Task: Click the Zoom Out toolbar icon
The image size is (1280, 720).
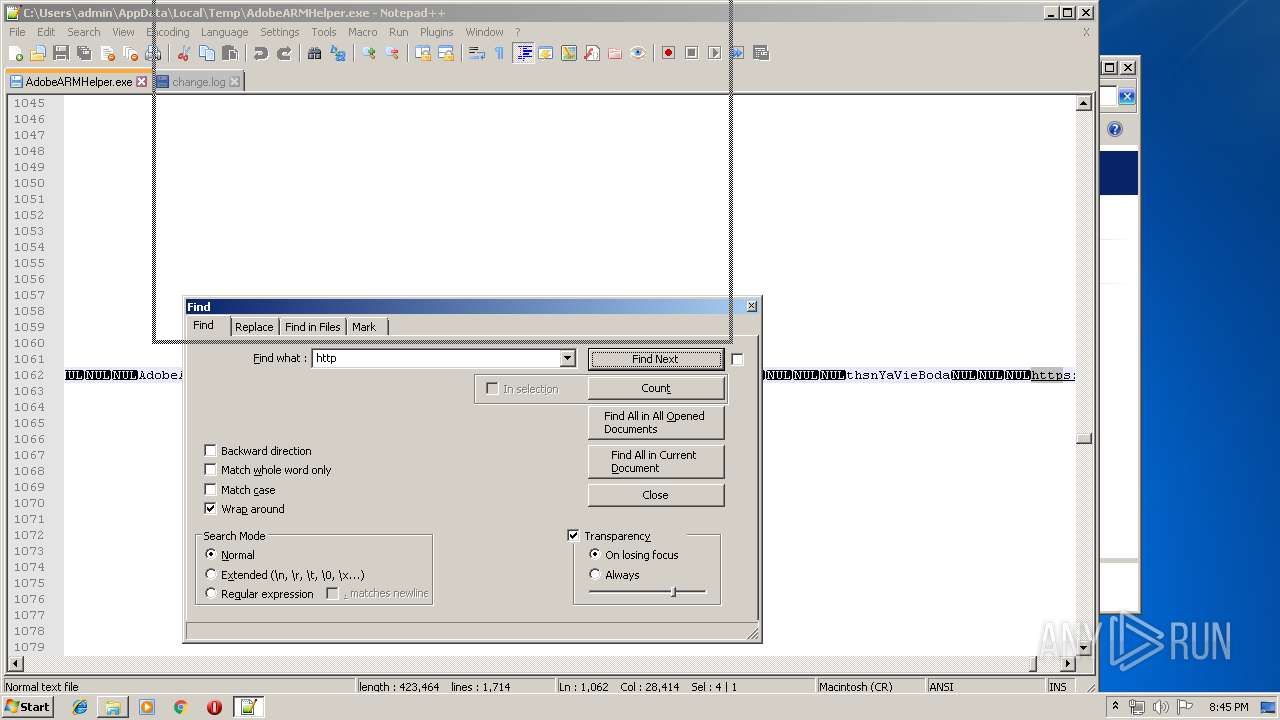Action: (x=392, y=53)
